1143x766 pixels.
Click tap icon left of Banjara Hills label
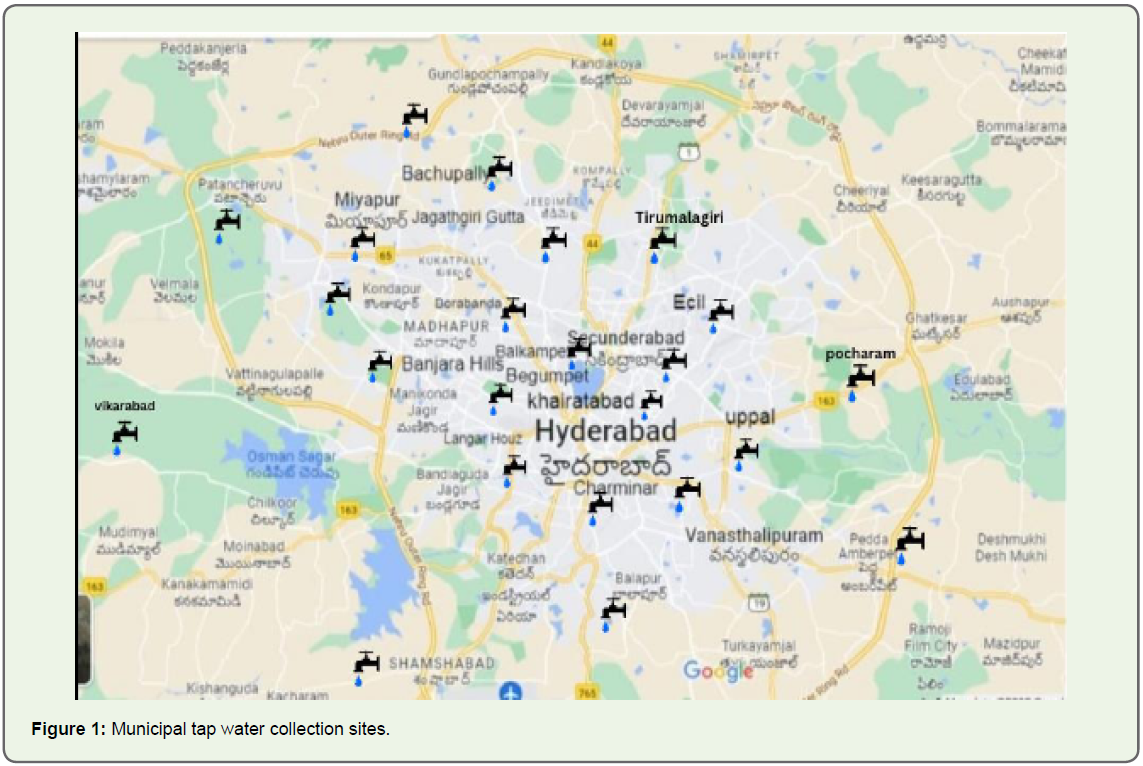pyautogui.click(x=379, y=365)
